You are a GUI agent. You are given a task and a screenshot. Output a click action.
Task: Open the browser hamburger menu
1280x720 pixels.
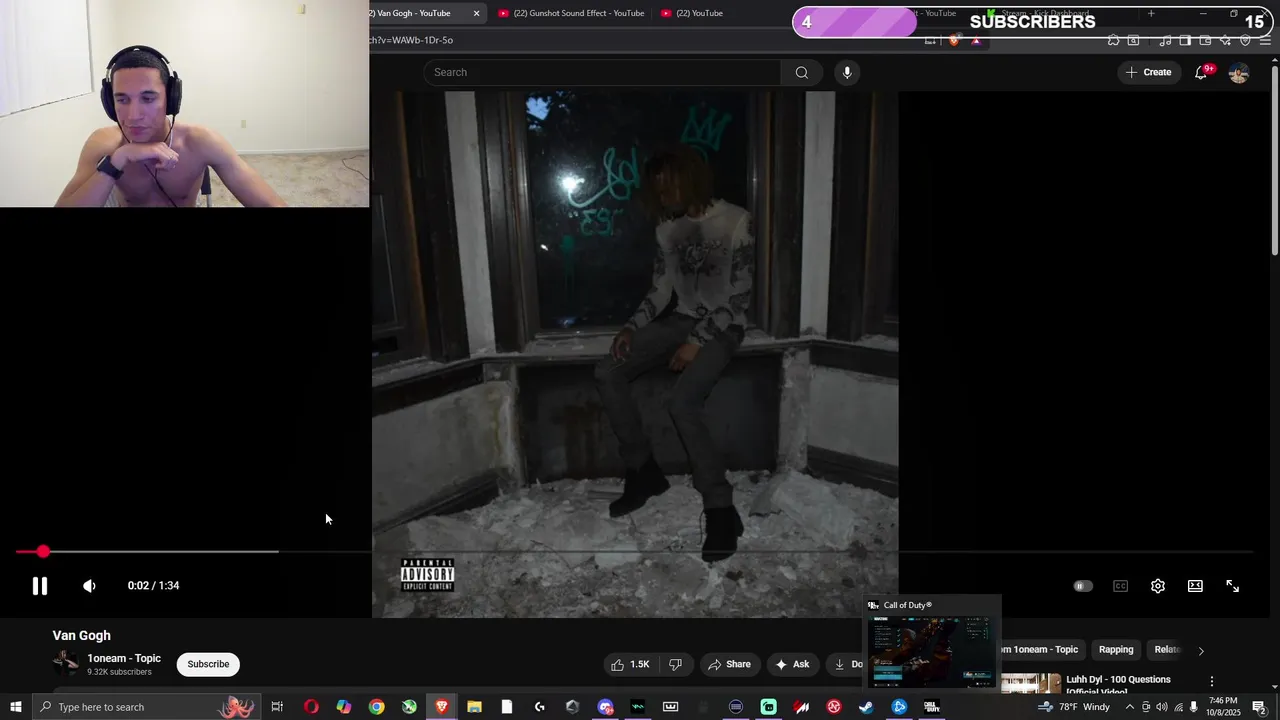tap(1266, 40)
